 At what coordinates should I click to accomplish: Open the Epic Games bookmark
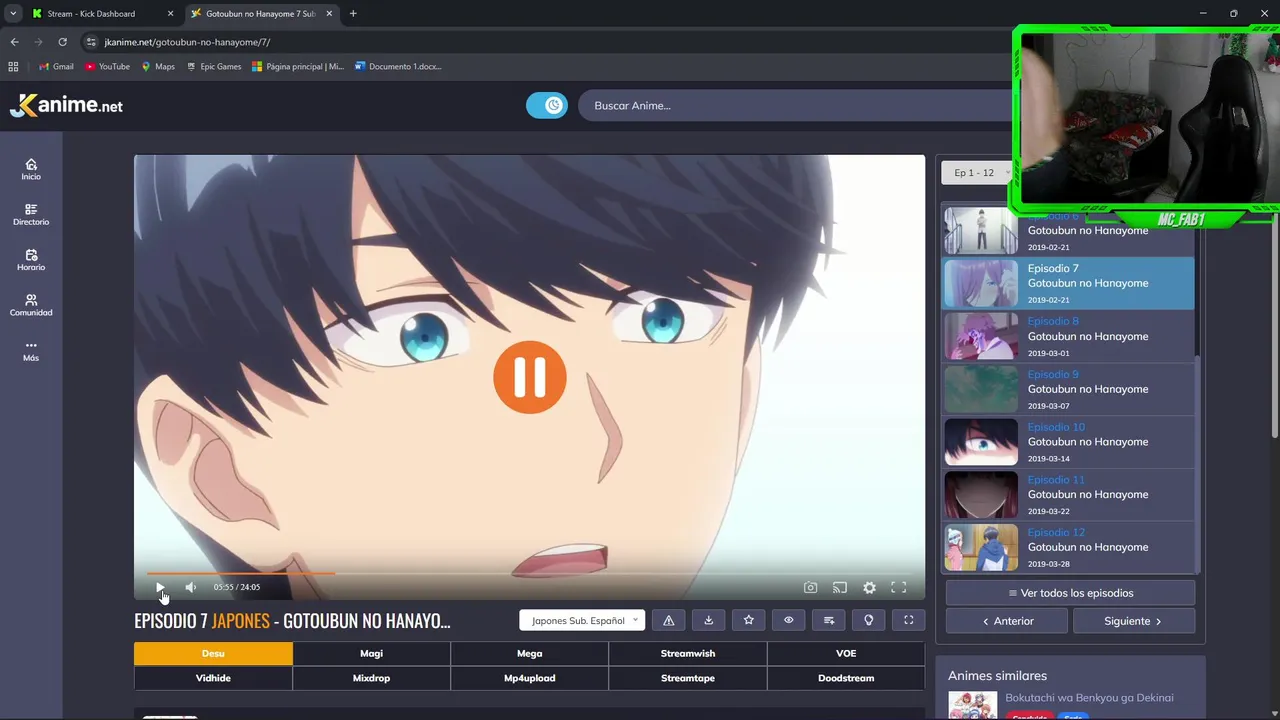click(x=214, y=66)
